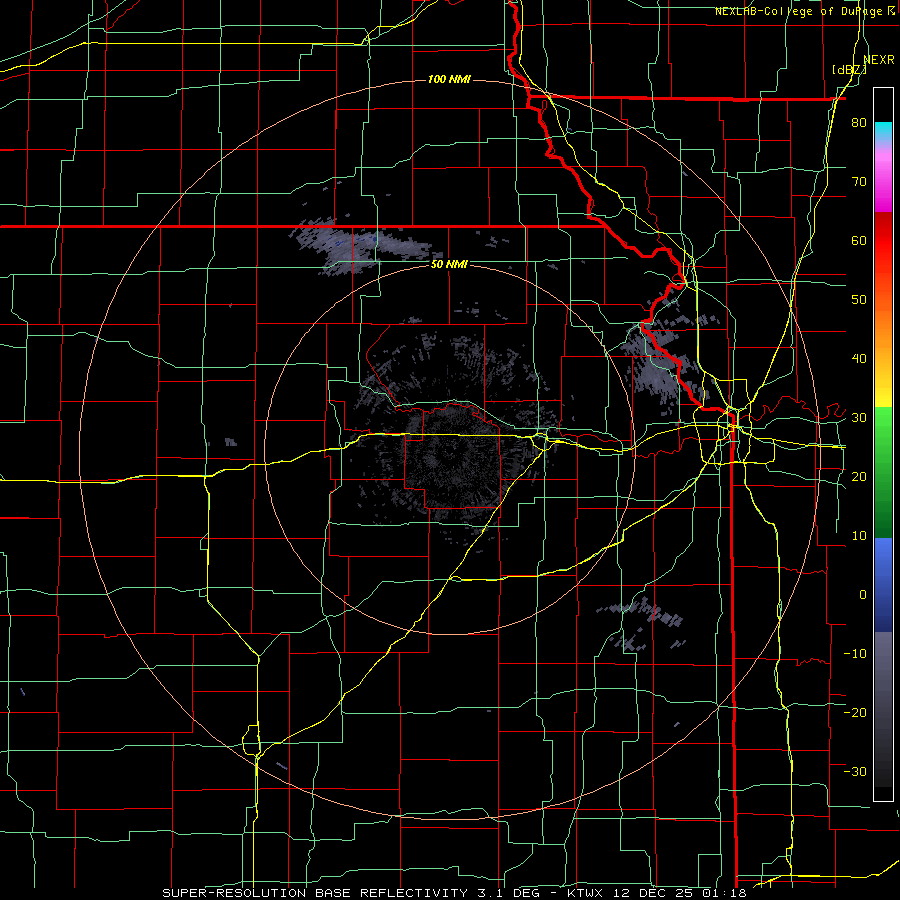
Task: Click the 'KTWX' radar site identifier
Action: pyautogui.click(x=584, y=893)
